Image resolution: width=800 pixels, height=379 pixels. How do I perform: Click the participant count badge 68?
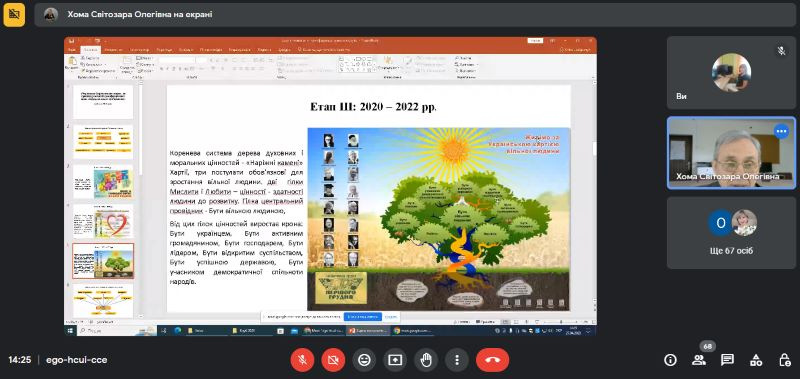click(x=707, y=347)
